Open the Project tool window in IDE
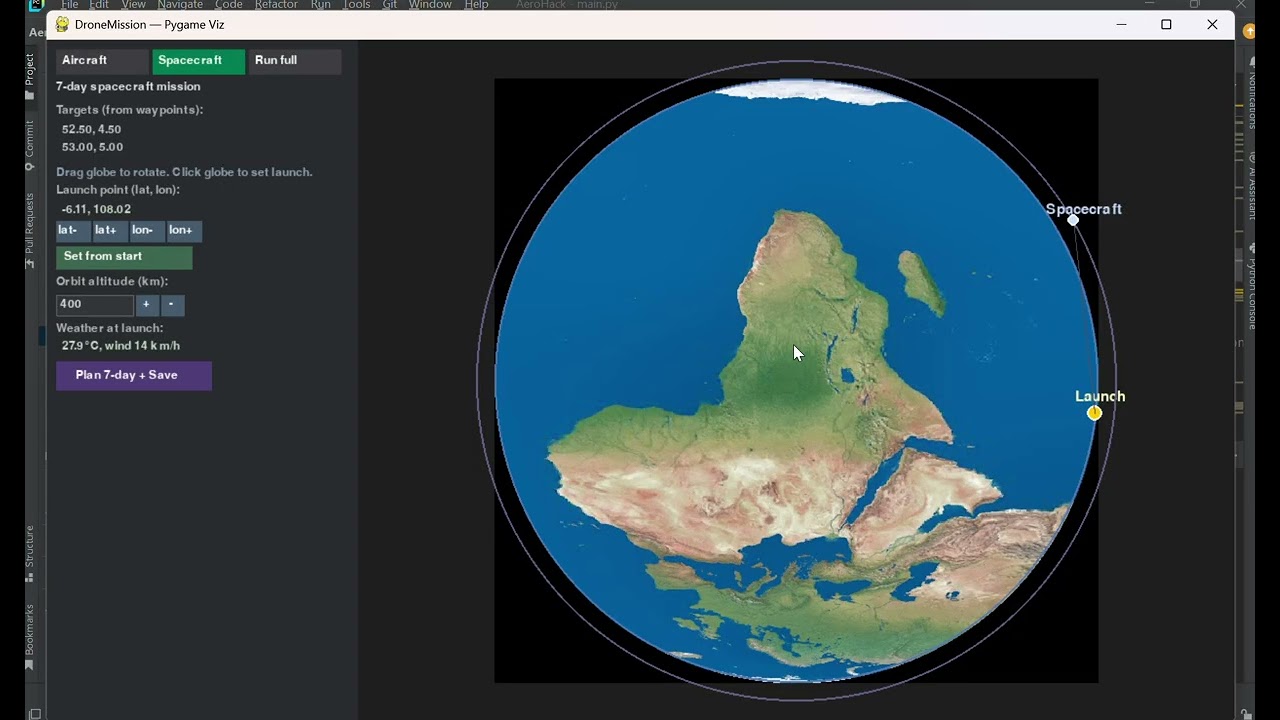 point(30,76)
